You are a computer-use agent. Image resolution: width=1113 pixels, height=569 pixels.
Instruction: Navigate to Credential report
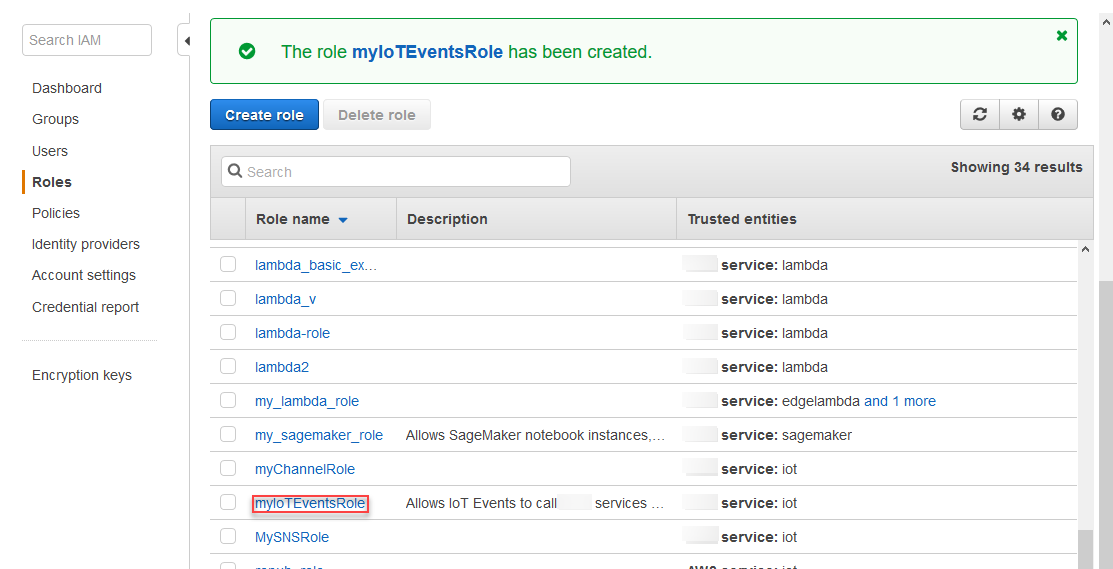86,307
